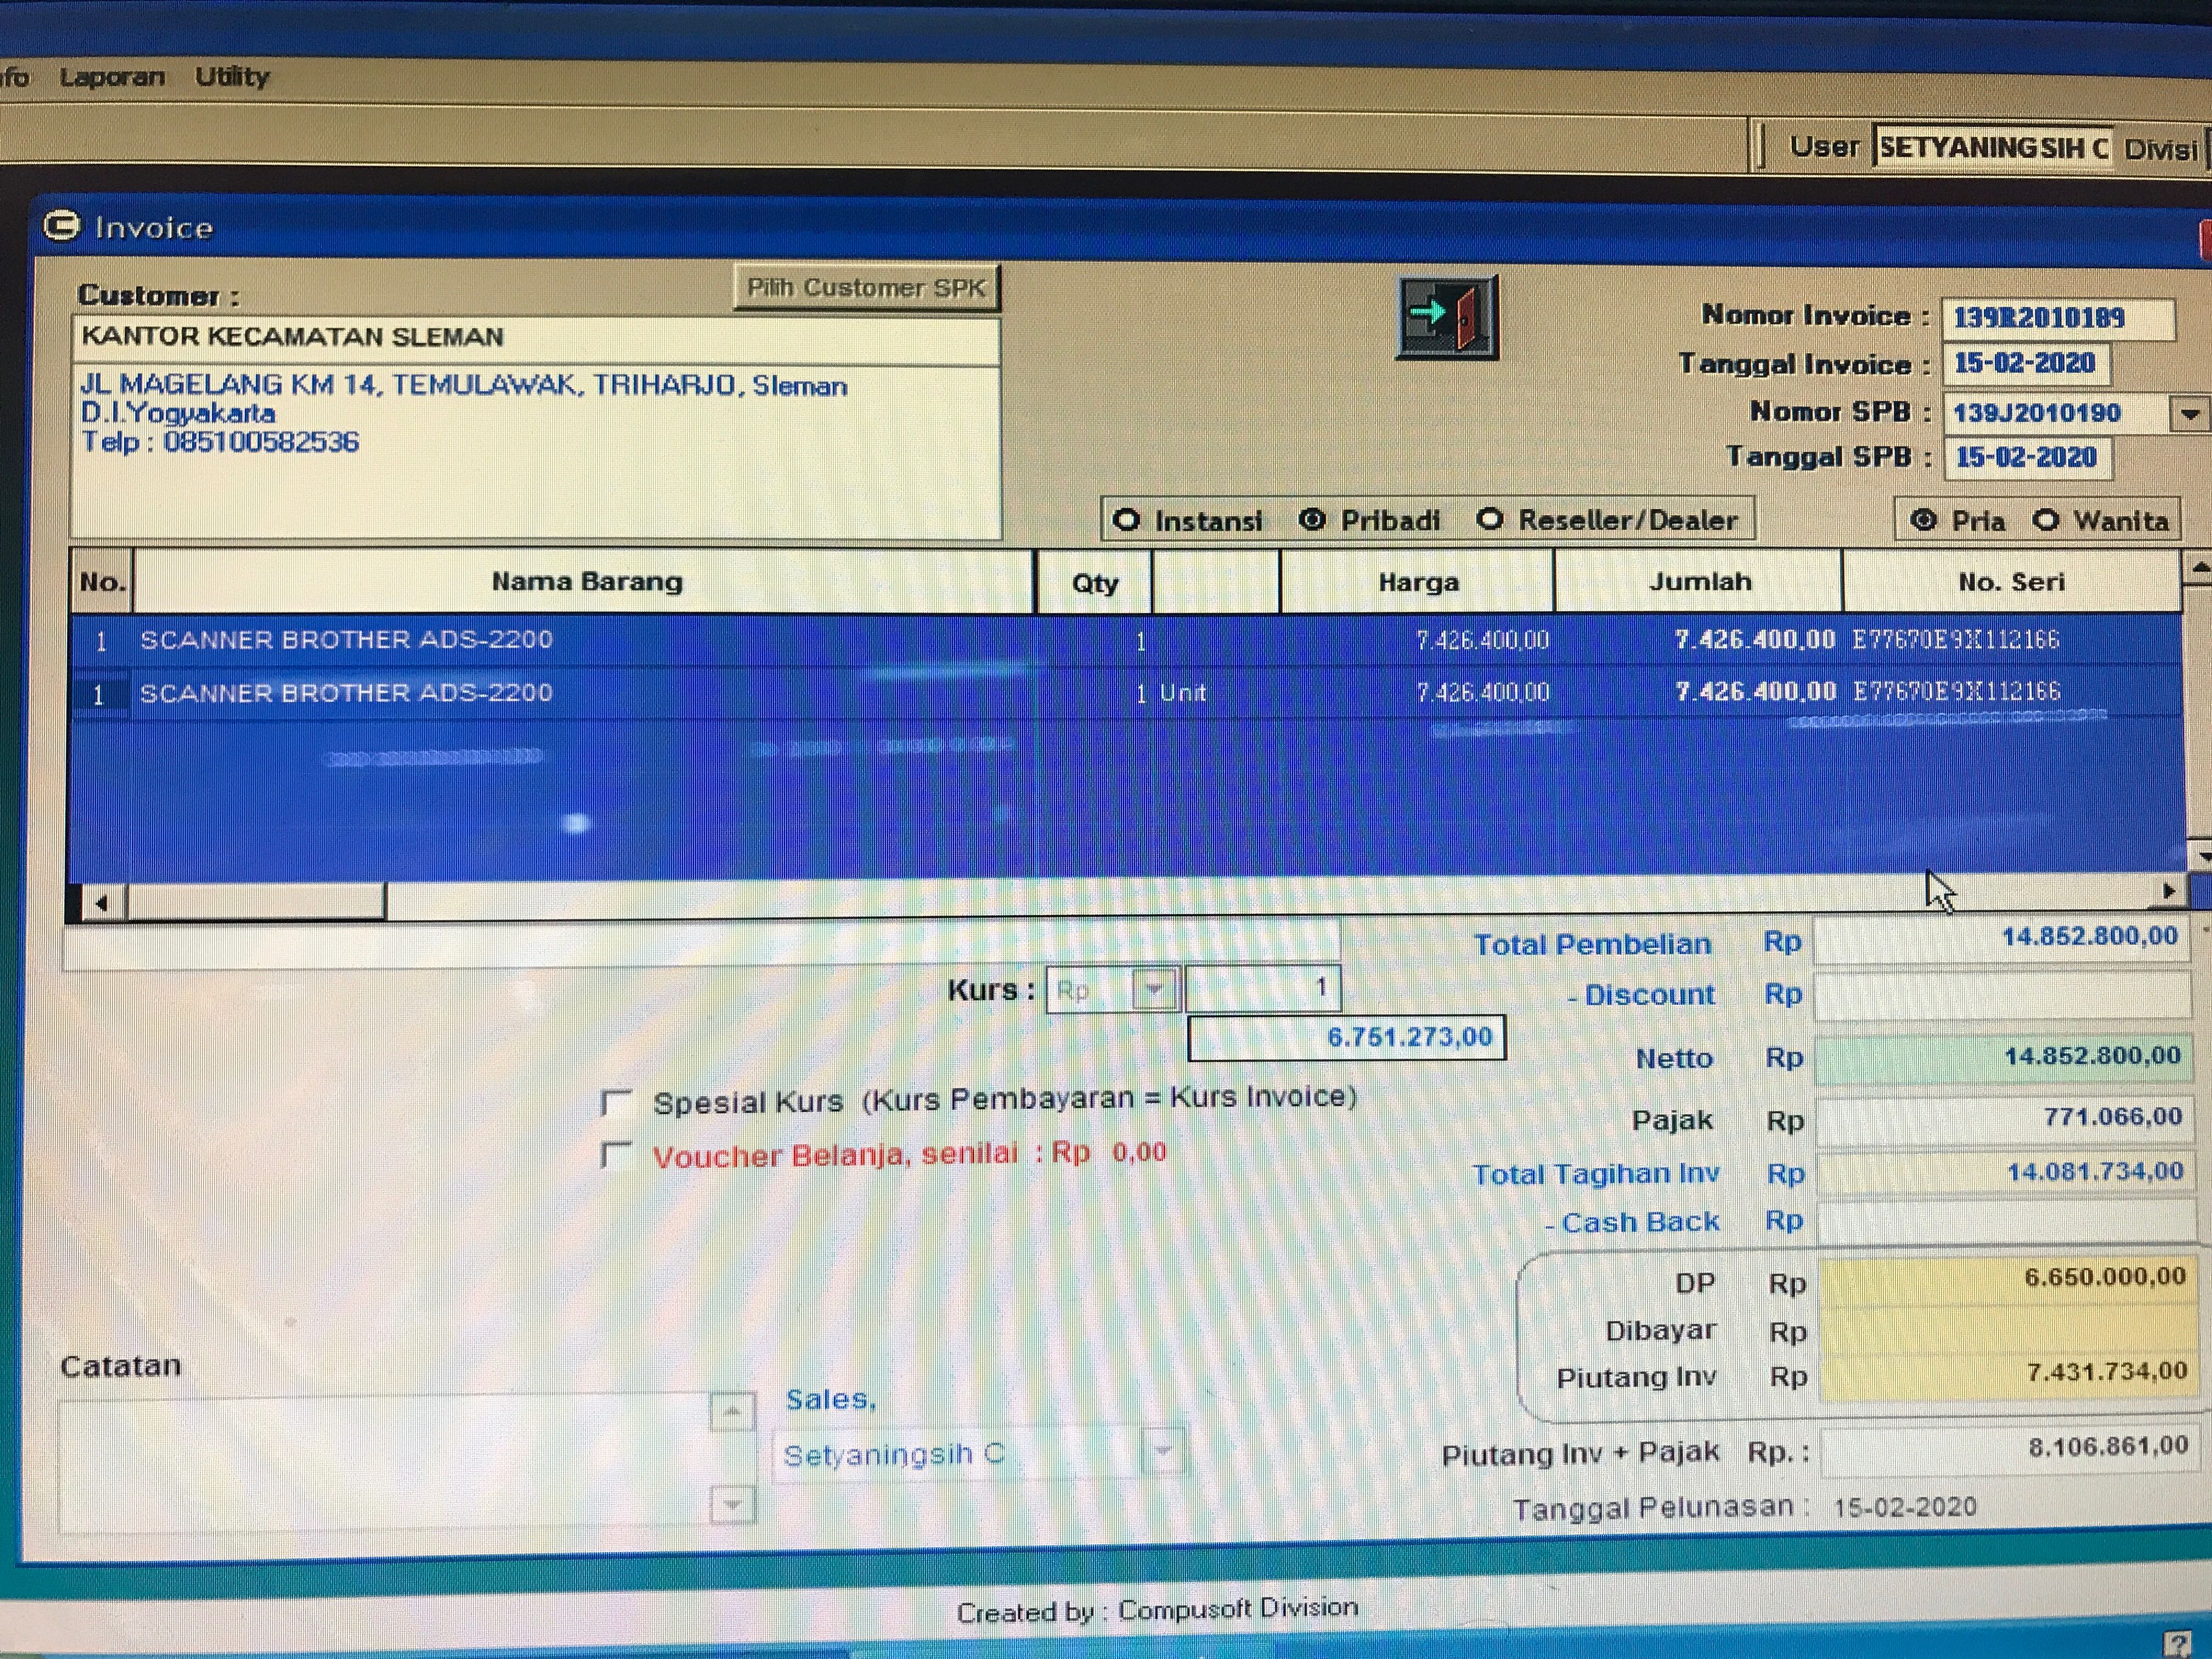Click the Catatan scroll up arrow

(732, 1412)
